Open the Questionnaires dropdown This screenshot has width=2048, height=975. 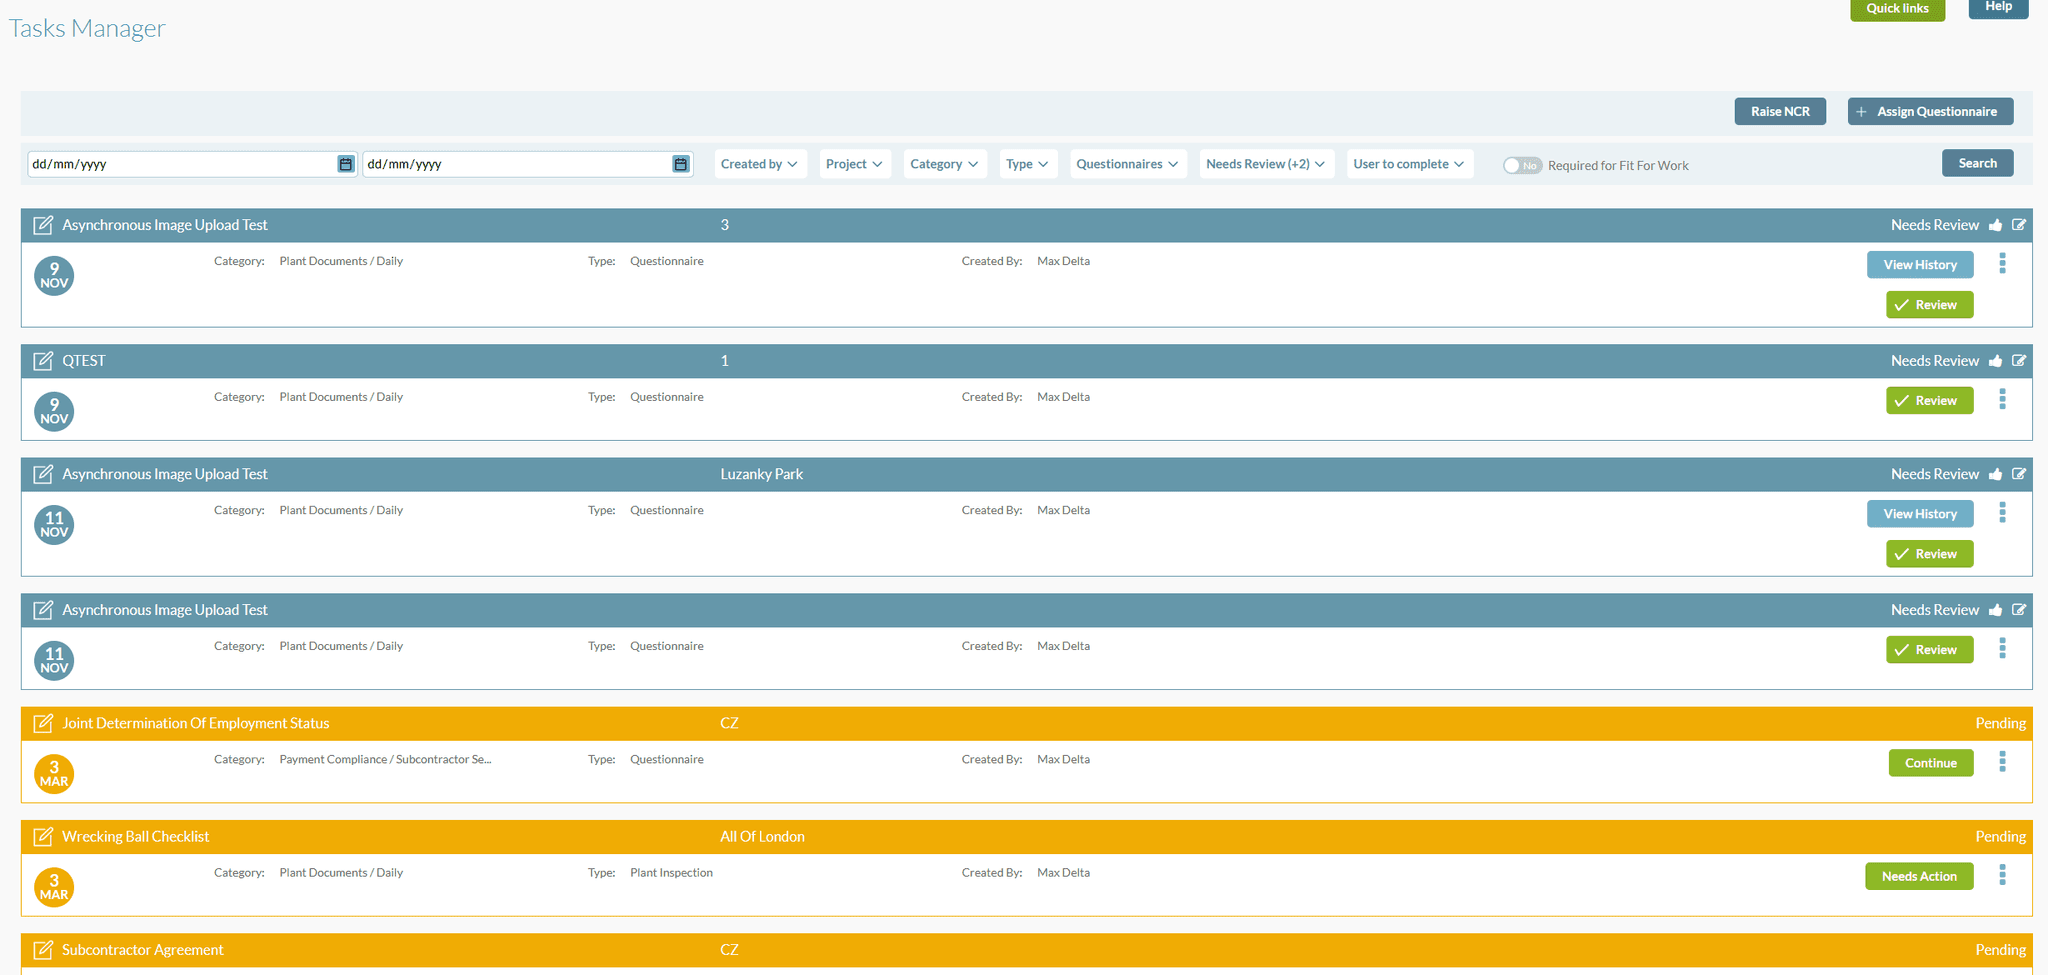click(1127, 163)
